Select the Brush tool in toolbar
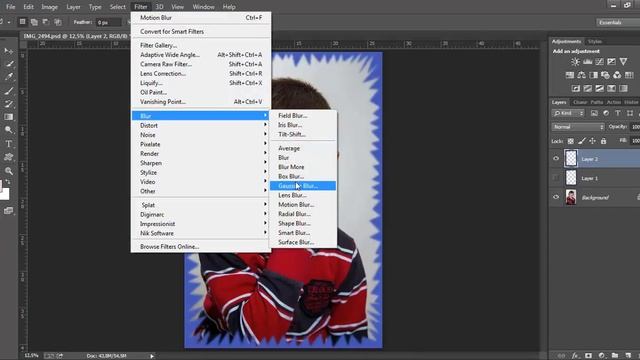640x360 pixels. pos(9,91)
